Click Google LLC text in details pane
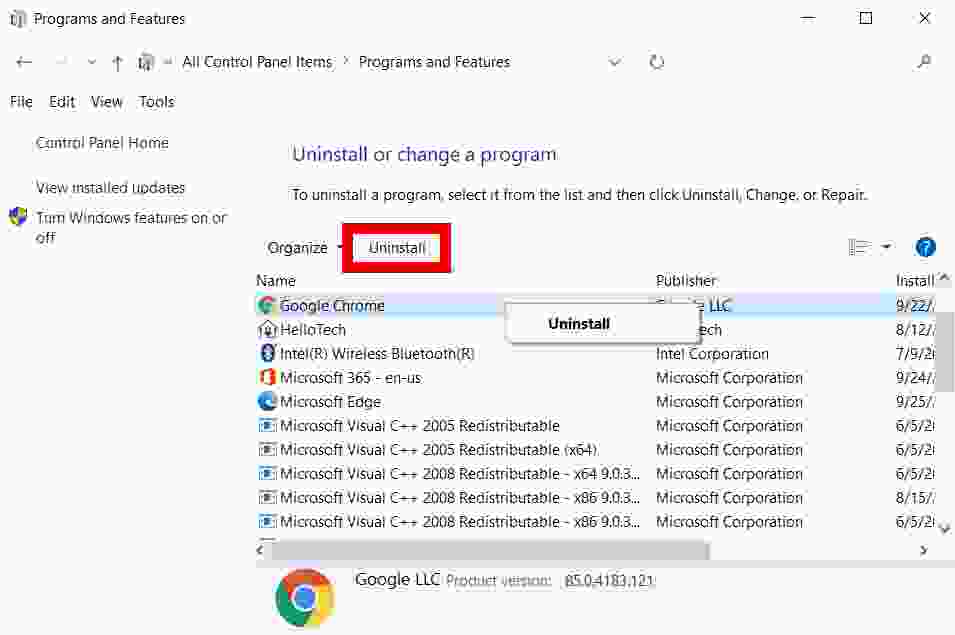This screenshot has height=635, width=955. [x=397, y=580]
